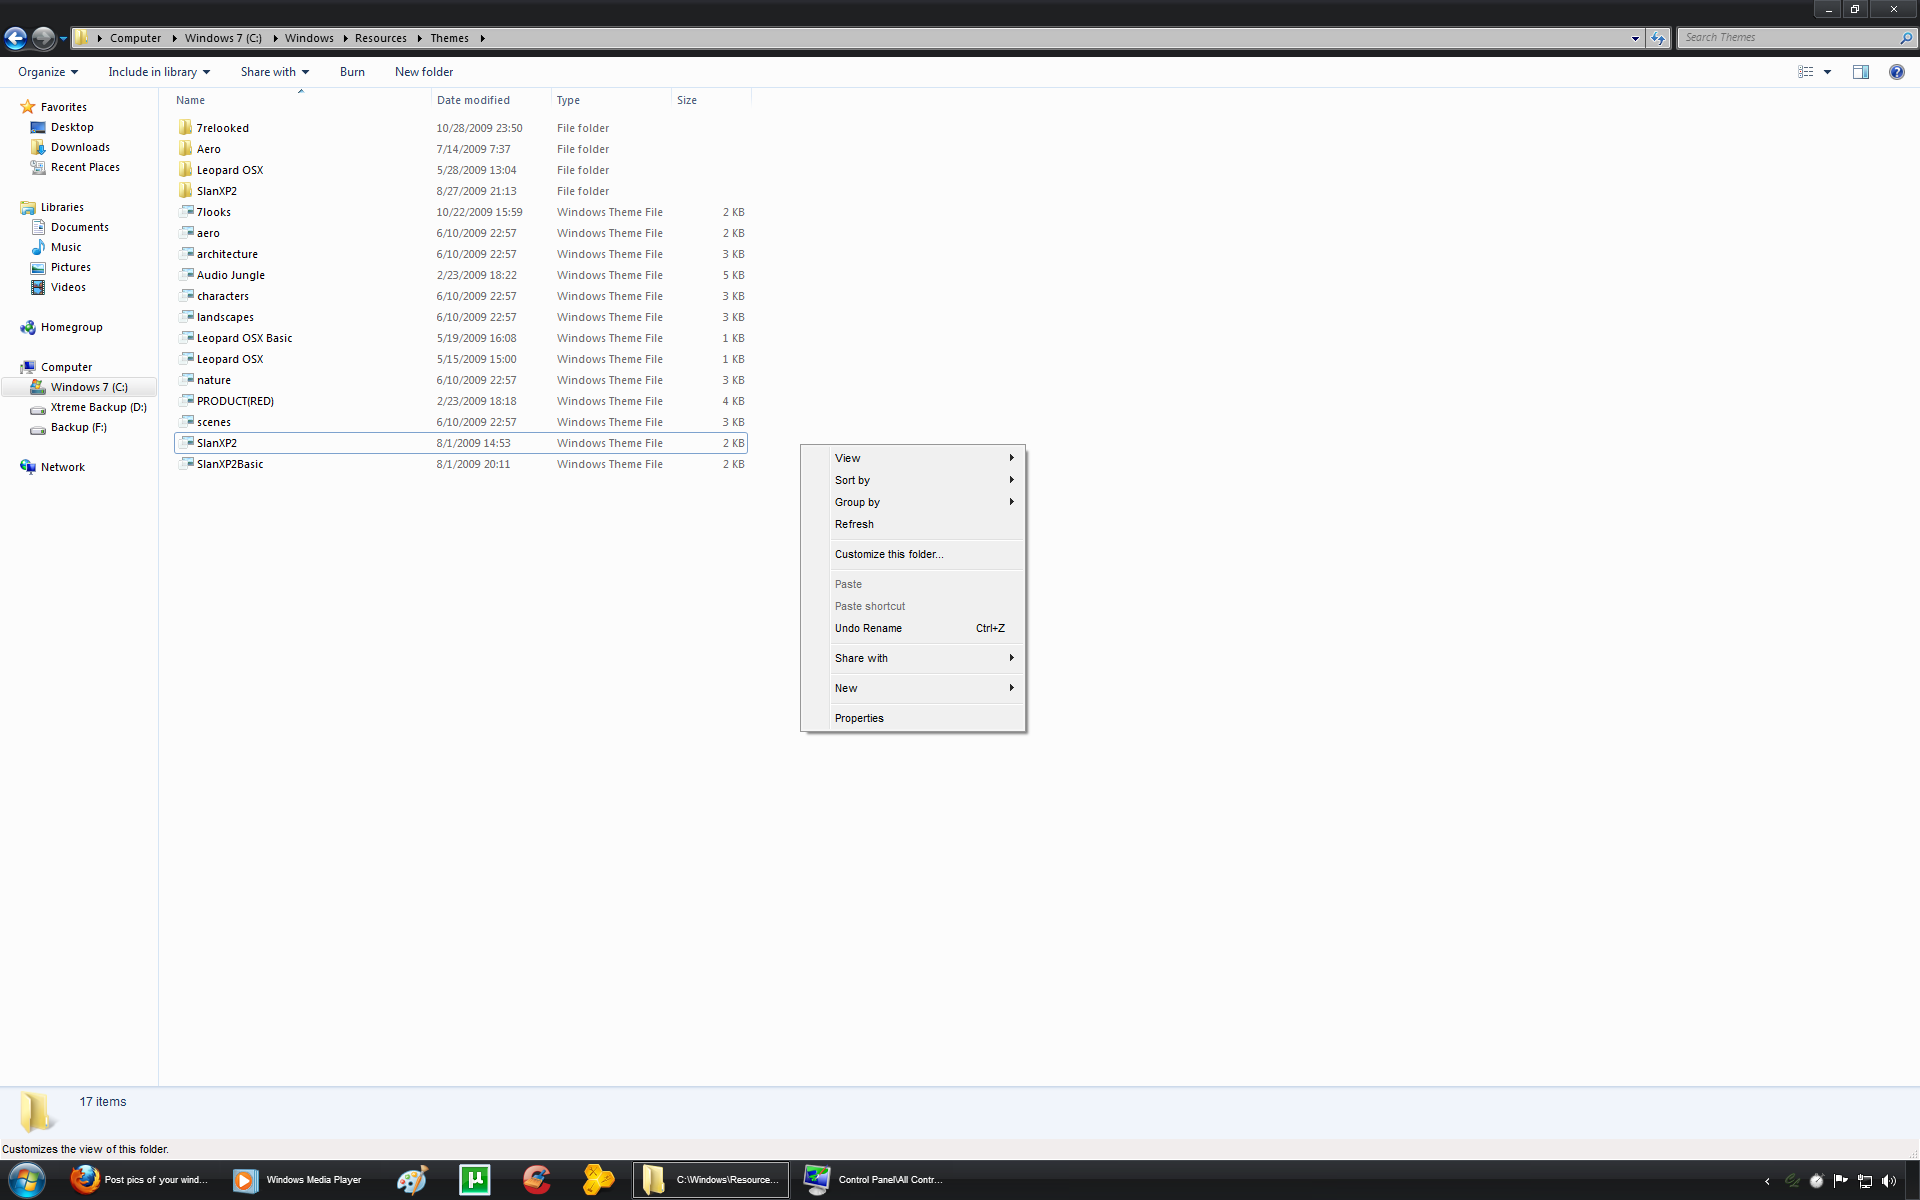Click the SlanXP2 theme file icon
Viewport: 1920px width, 1200px height.
tap(186, 442)
